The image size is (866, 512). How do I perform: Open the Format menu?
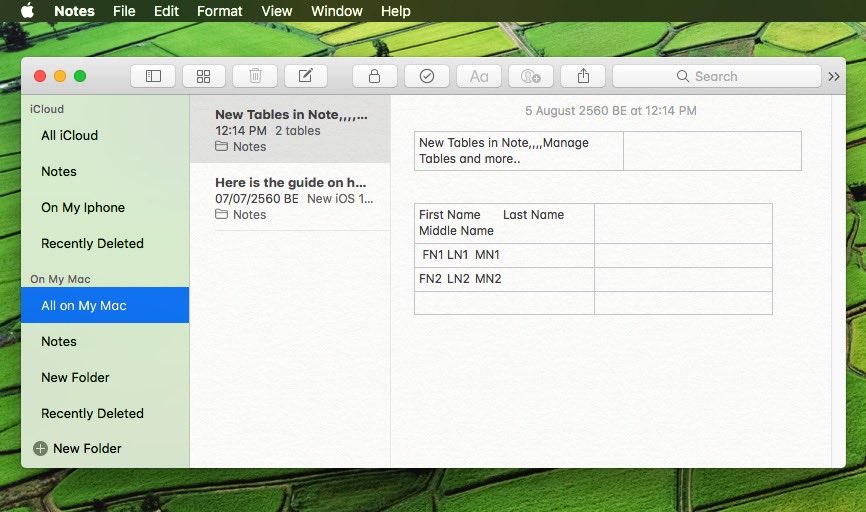point(220,11)
